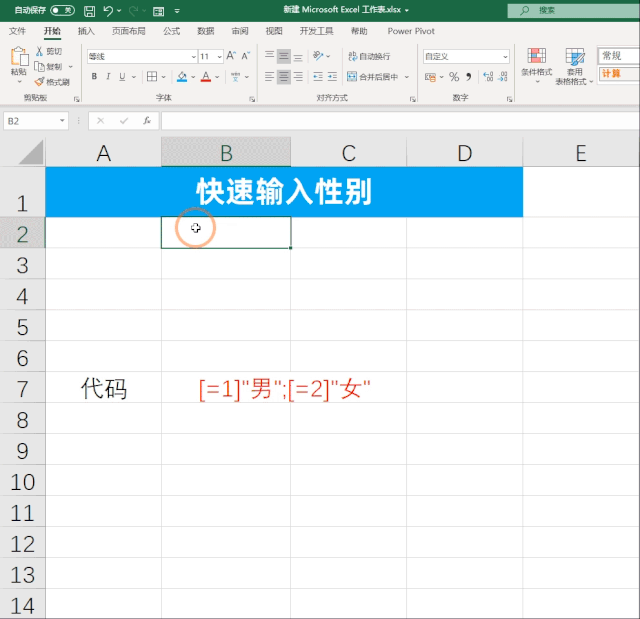Expand the Paste options arrow

(x=19, y=82)
